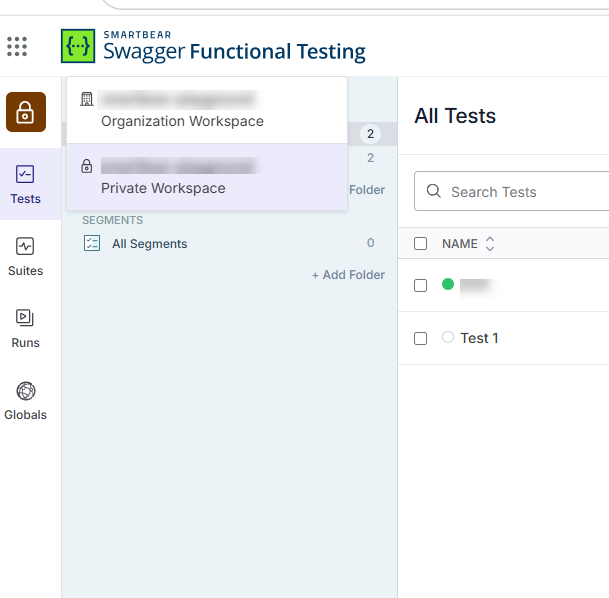Open the blurred-name test entry
The height and width of the screenshot is (598, 609).
click(x=477, y=286)
